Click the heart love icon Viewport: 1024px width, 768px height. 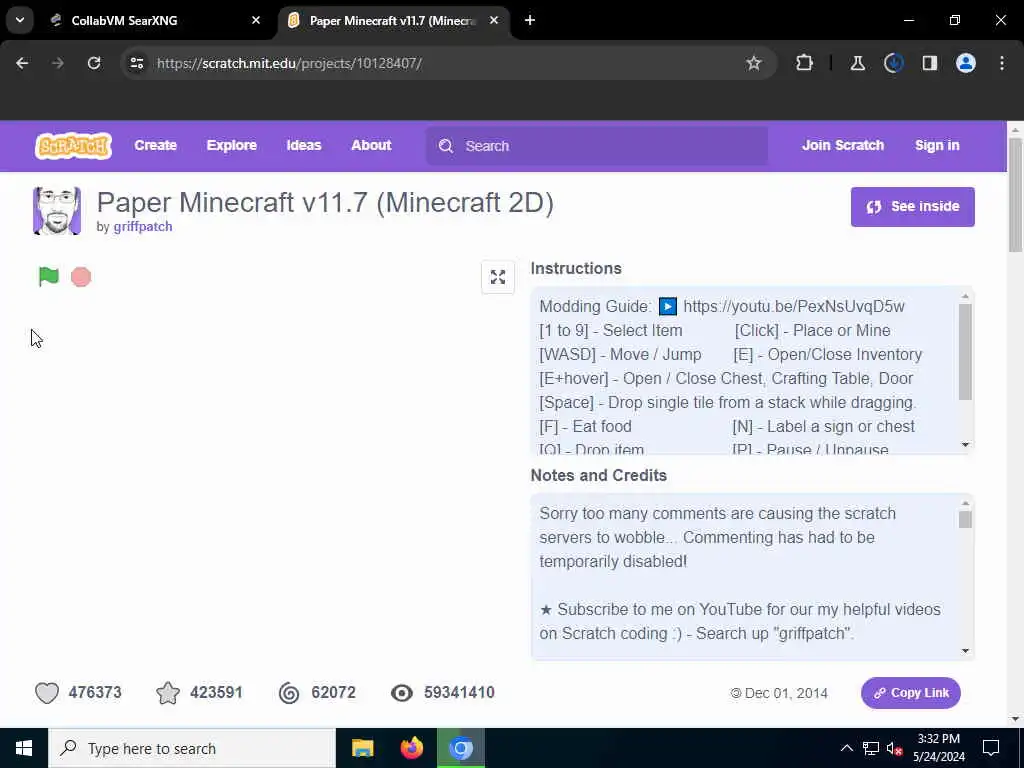coord(47,693)
